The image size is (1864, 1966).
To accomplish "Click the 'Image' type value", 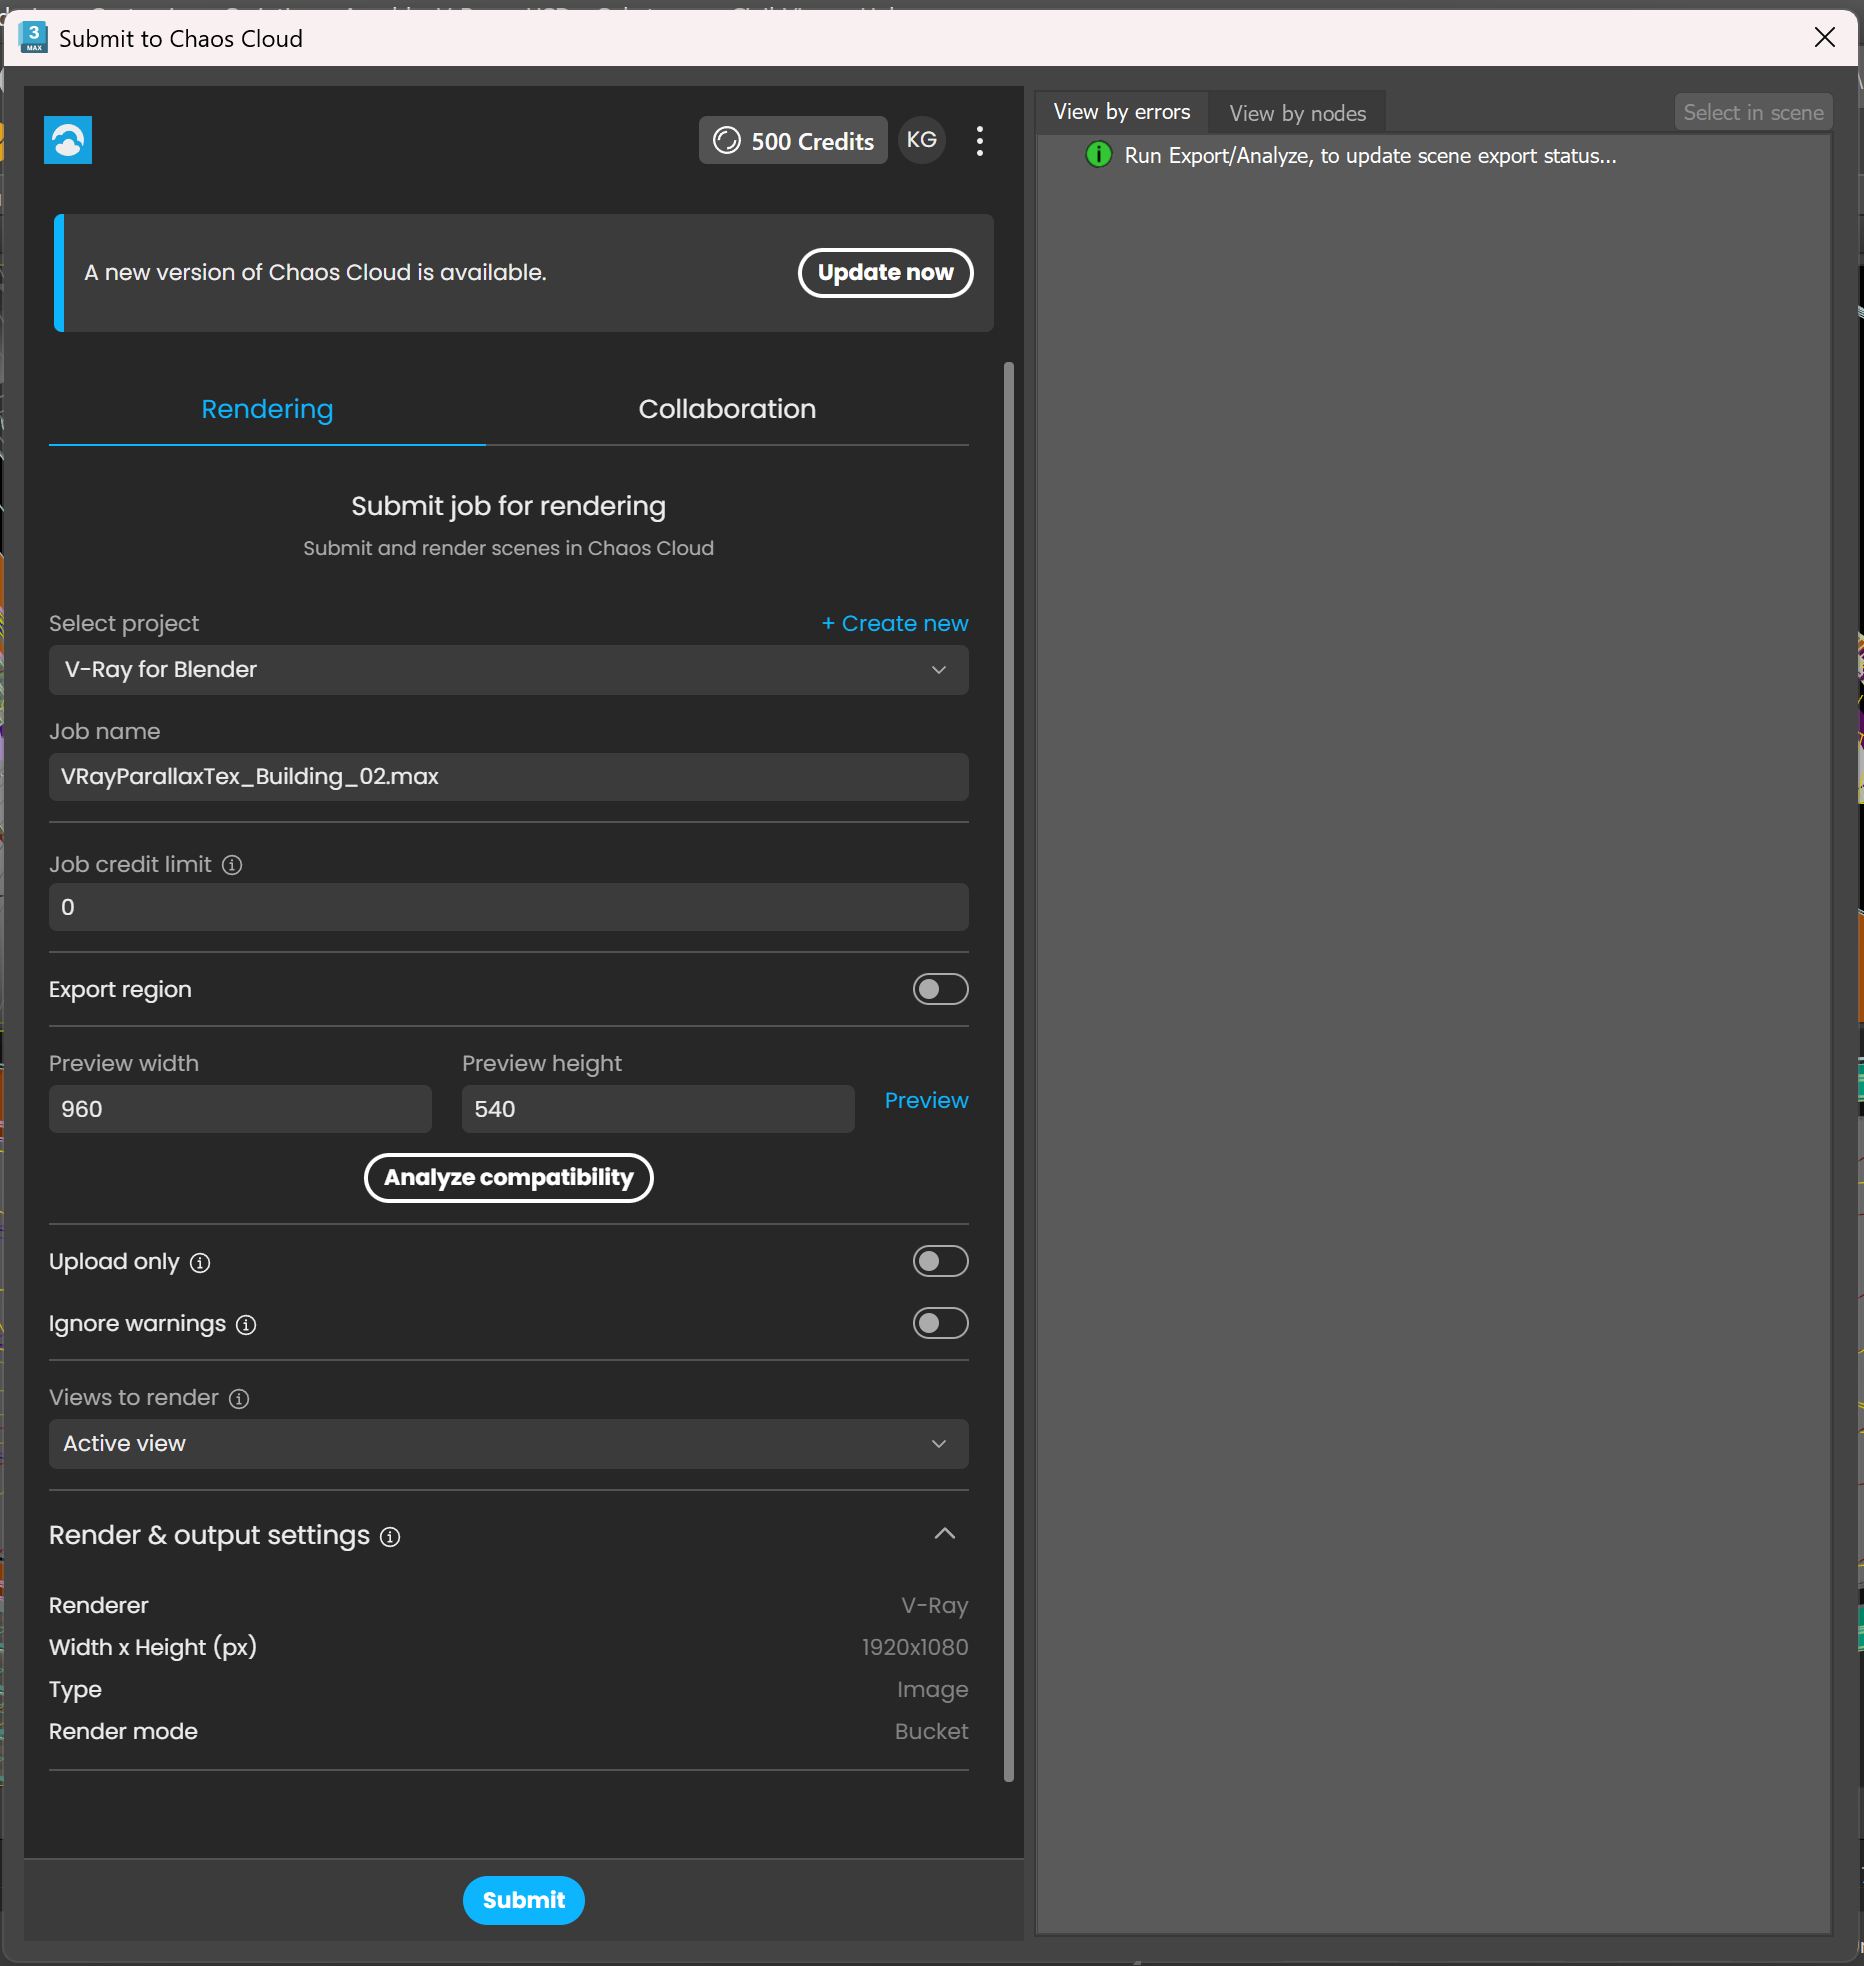I will click(x=932, y=1689).
